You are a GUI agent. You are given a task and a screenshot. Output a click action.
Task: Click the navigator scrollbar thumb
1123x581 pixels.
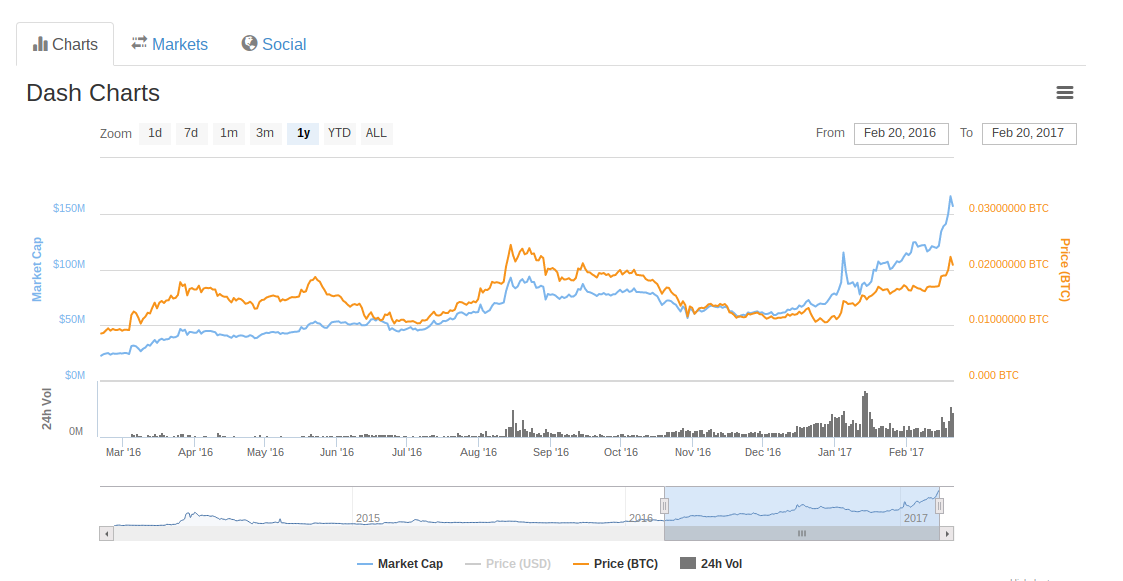pos(801,534)
